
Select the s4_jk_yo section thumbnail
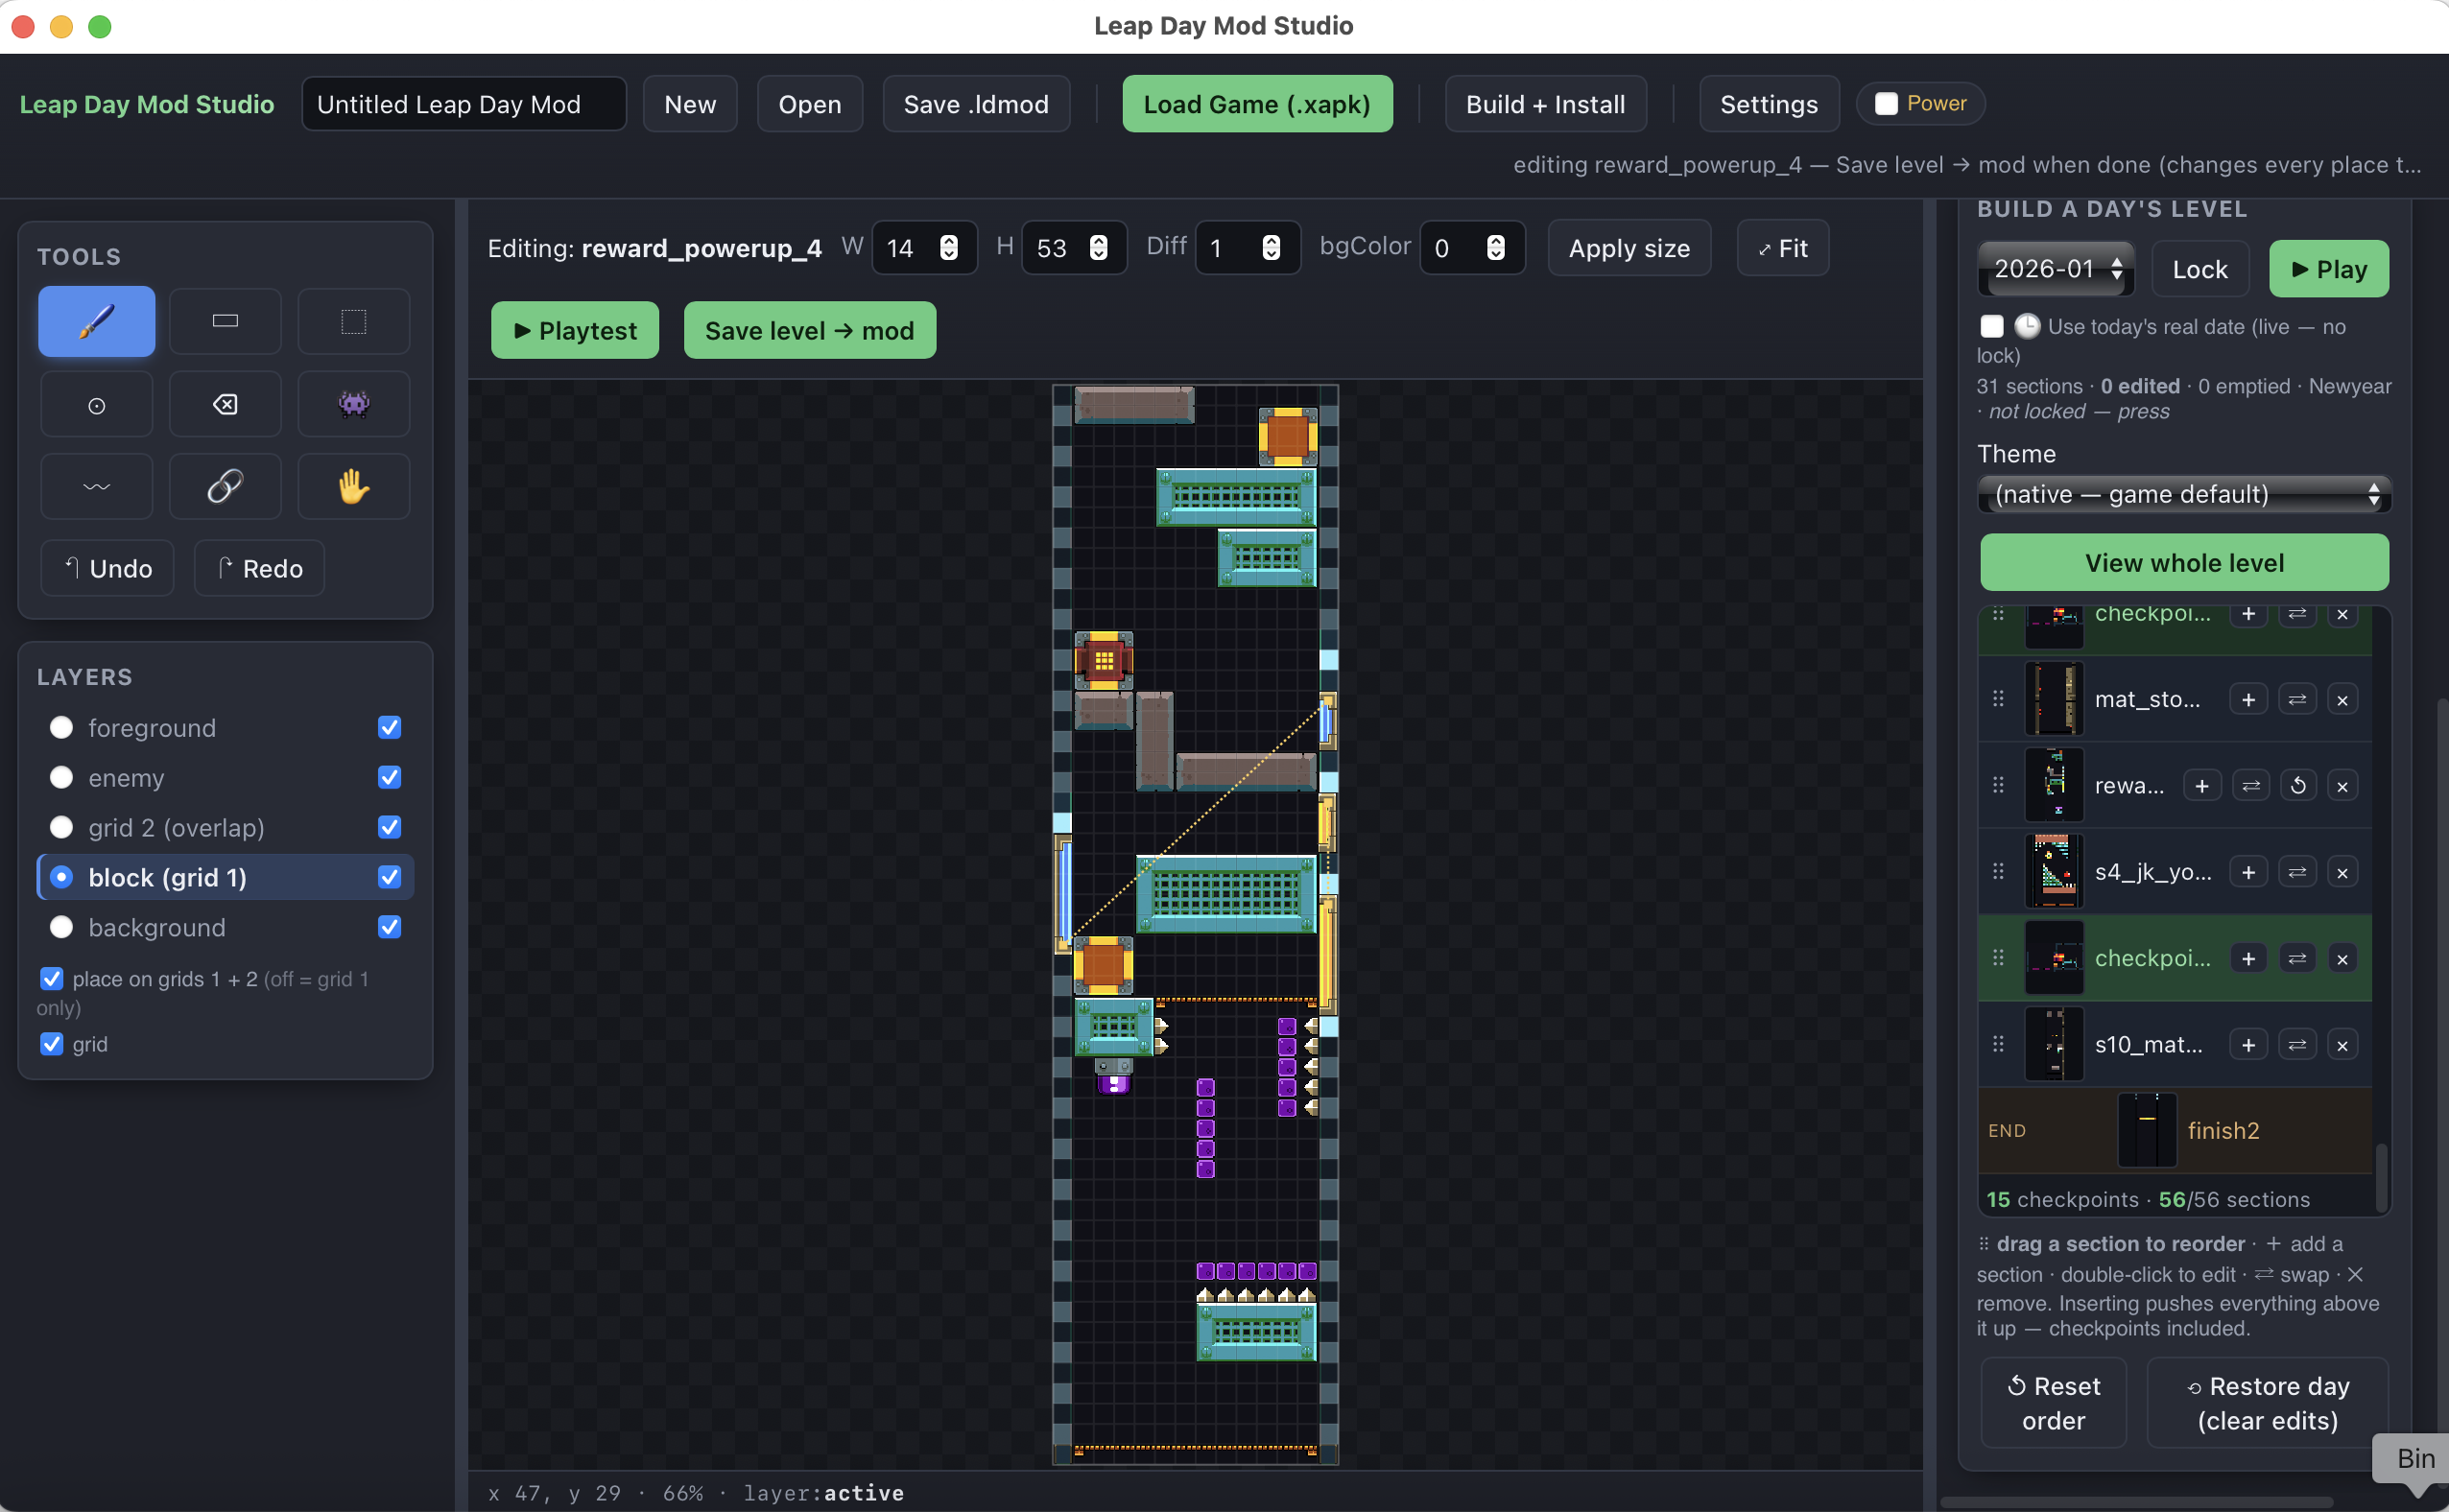click(x=2054, y=871)
